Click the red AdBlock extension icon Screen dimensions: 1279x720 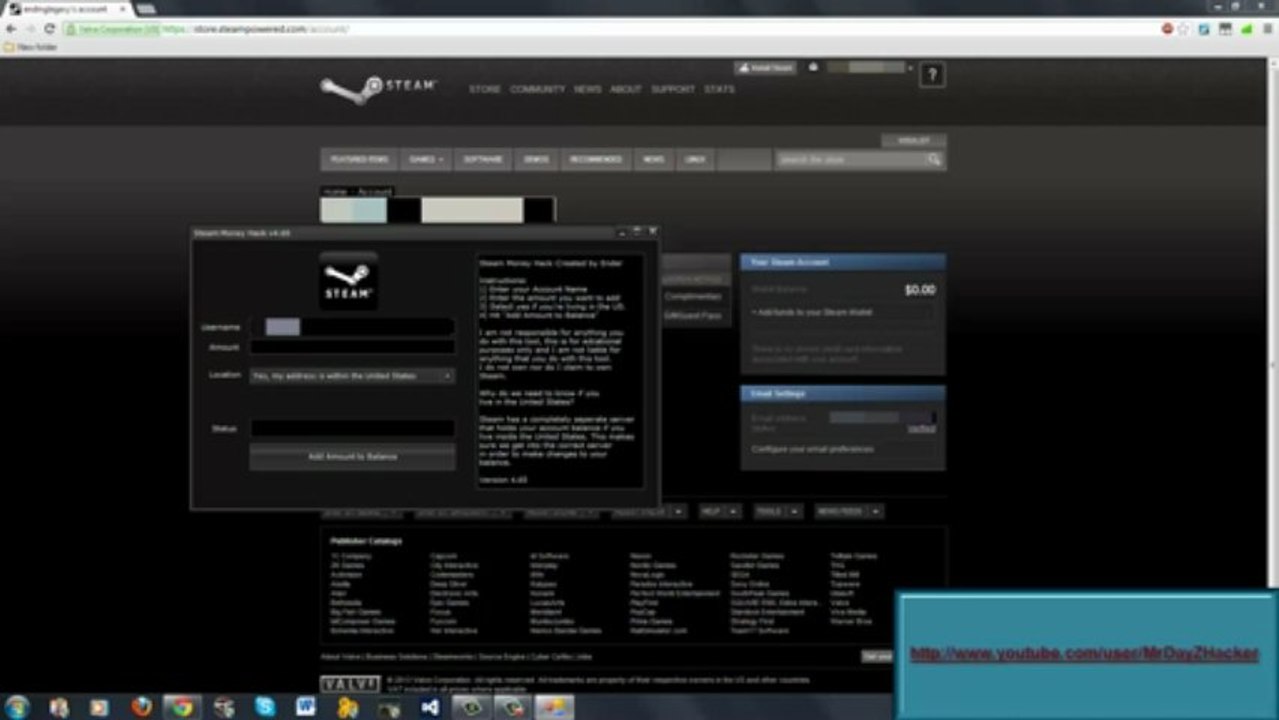(x=1167, y=29)
